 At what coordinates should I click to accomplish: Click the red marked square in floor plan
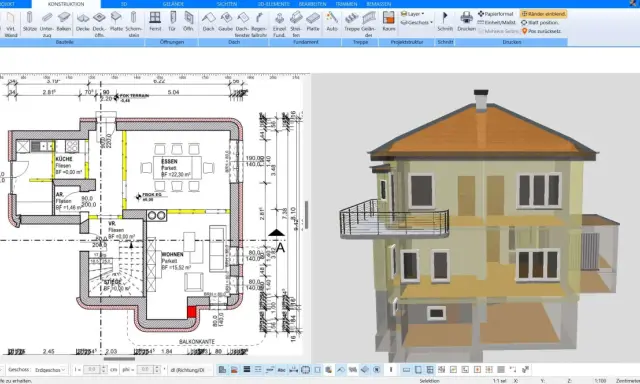click(x=191, y=312)
